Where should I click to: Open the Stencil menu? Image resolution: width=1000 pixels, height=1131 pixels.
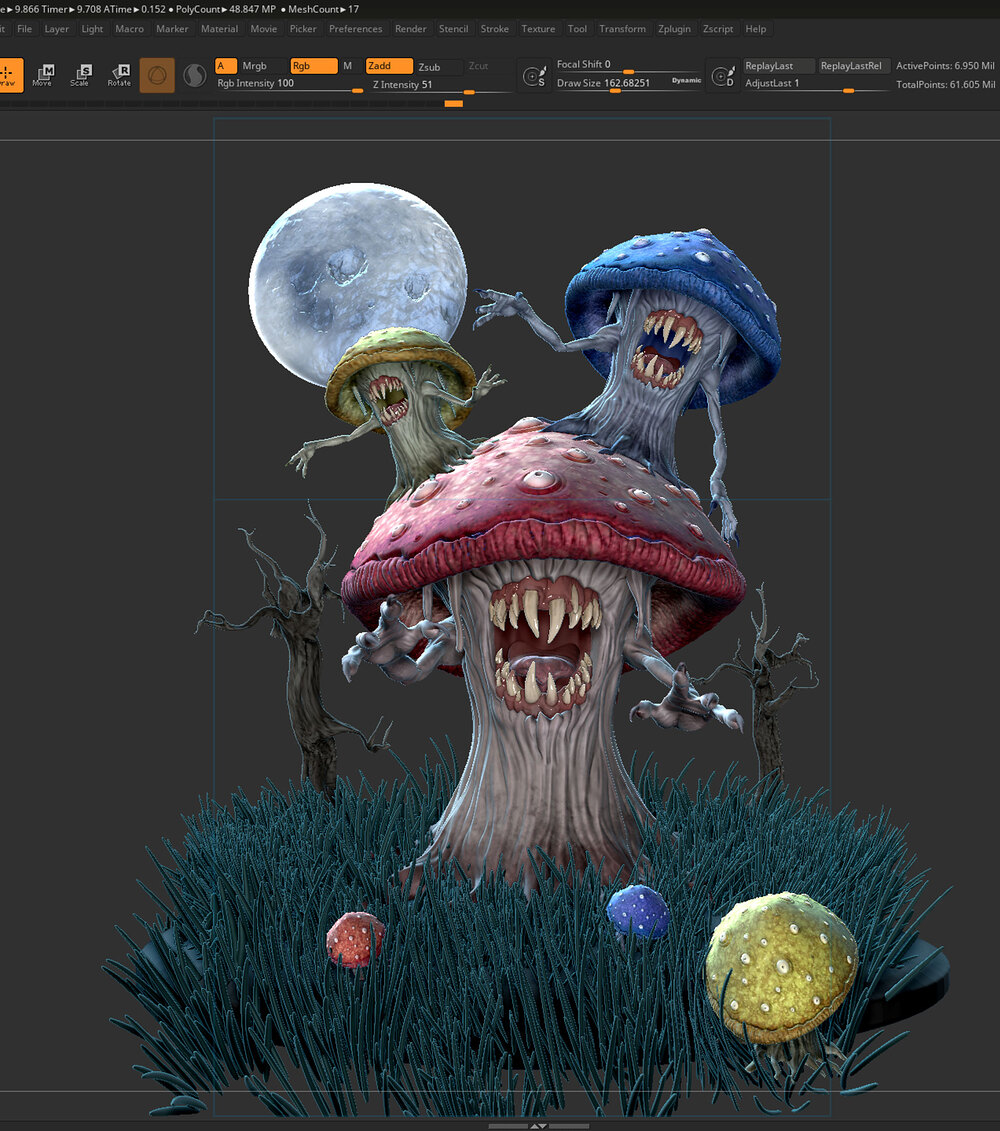click(454, 29)
